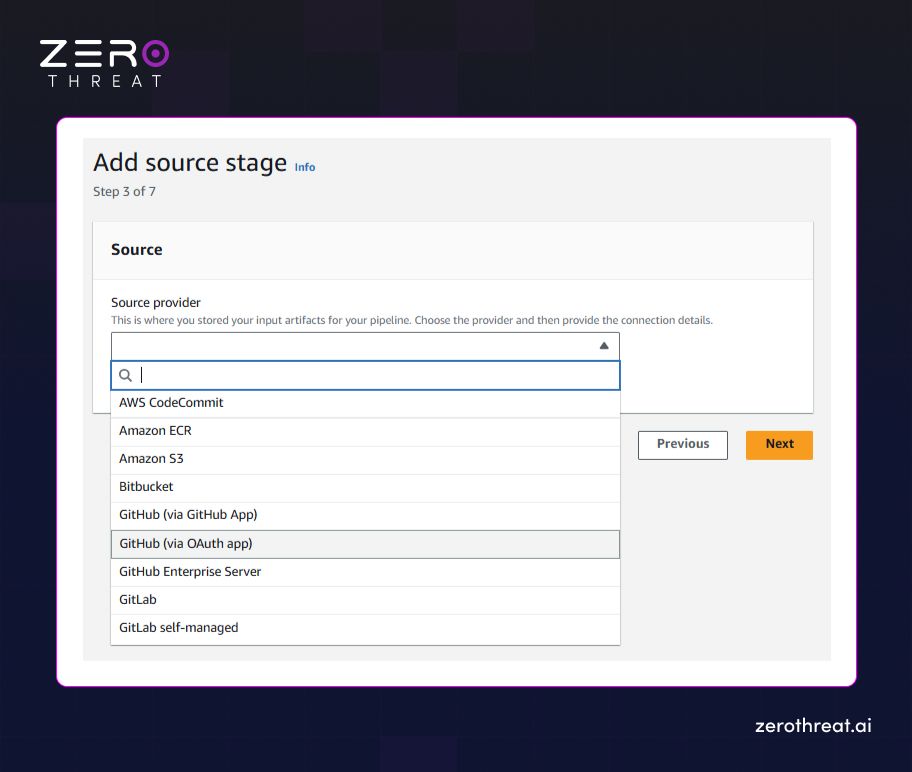Screen dimensions: 912x772
Task: Choose Amazon ECR as source provider
Action: tap(365, 431)
